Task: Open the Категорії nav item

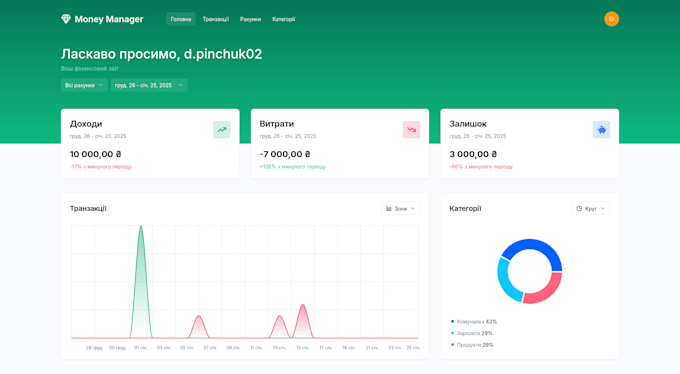Action: click(284, 19)
